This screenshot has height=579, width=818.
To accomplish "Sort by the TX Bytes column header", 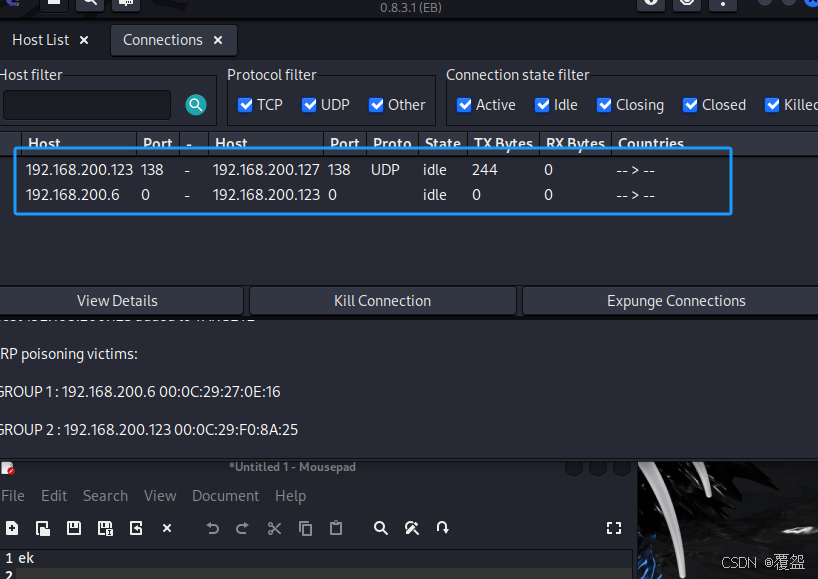I will tap(503, 143).
